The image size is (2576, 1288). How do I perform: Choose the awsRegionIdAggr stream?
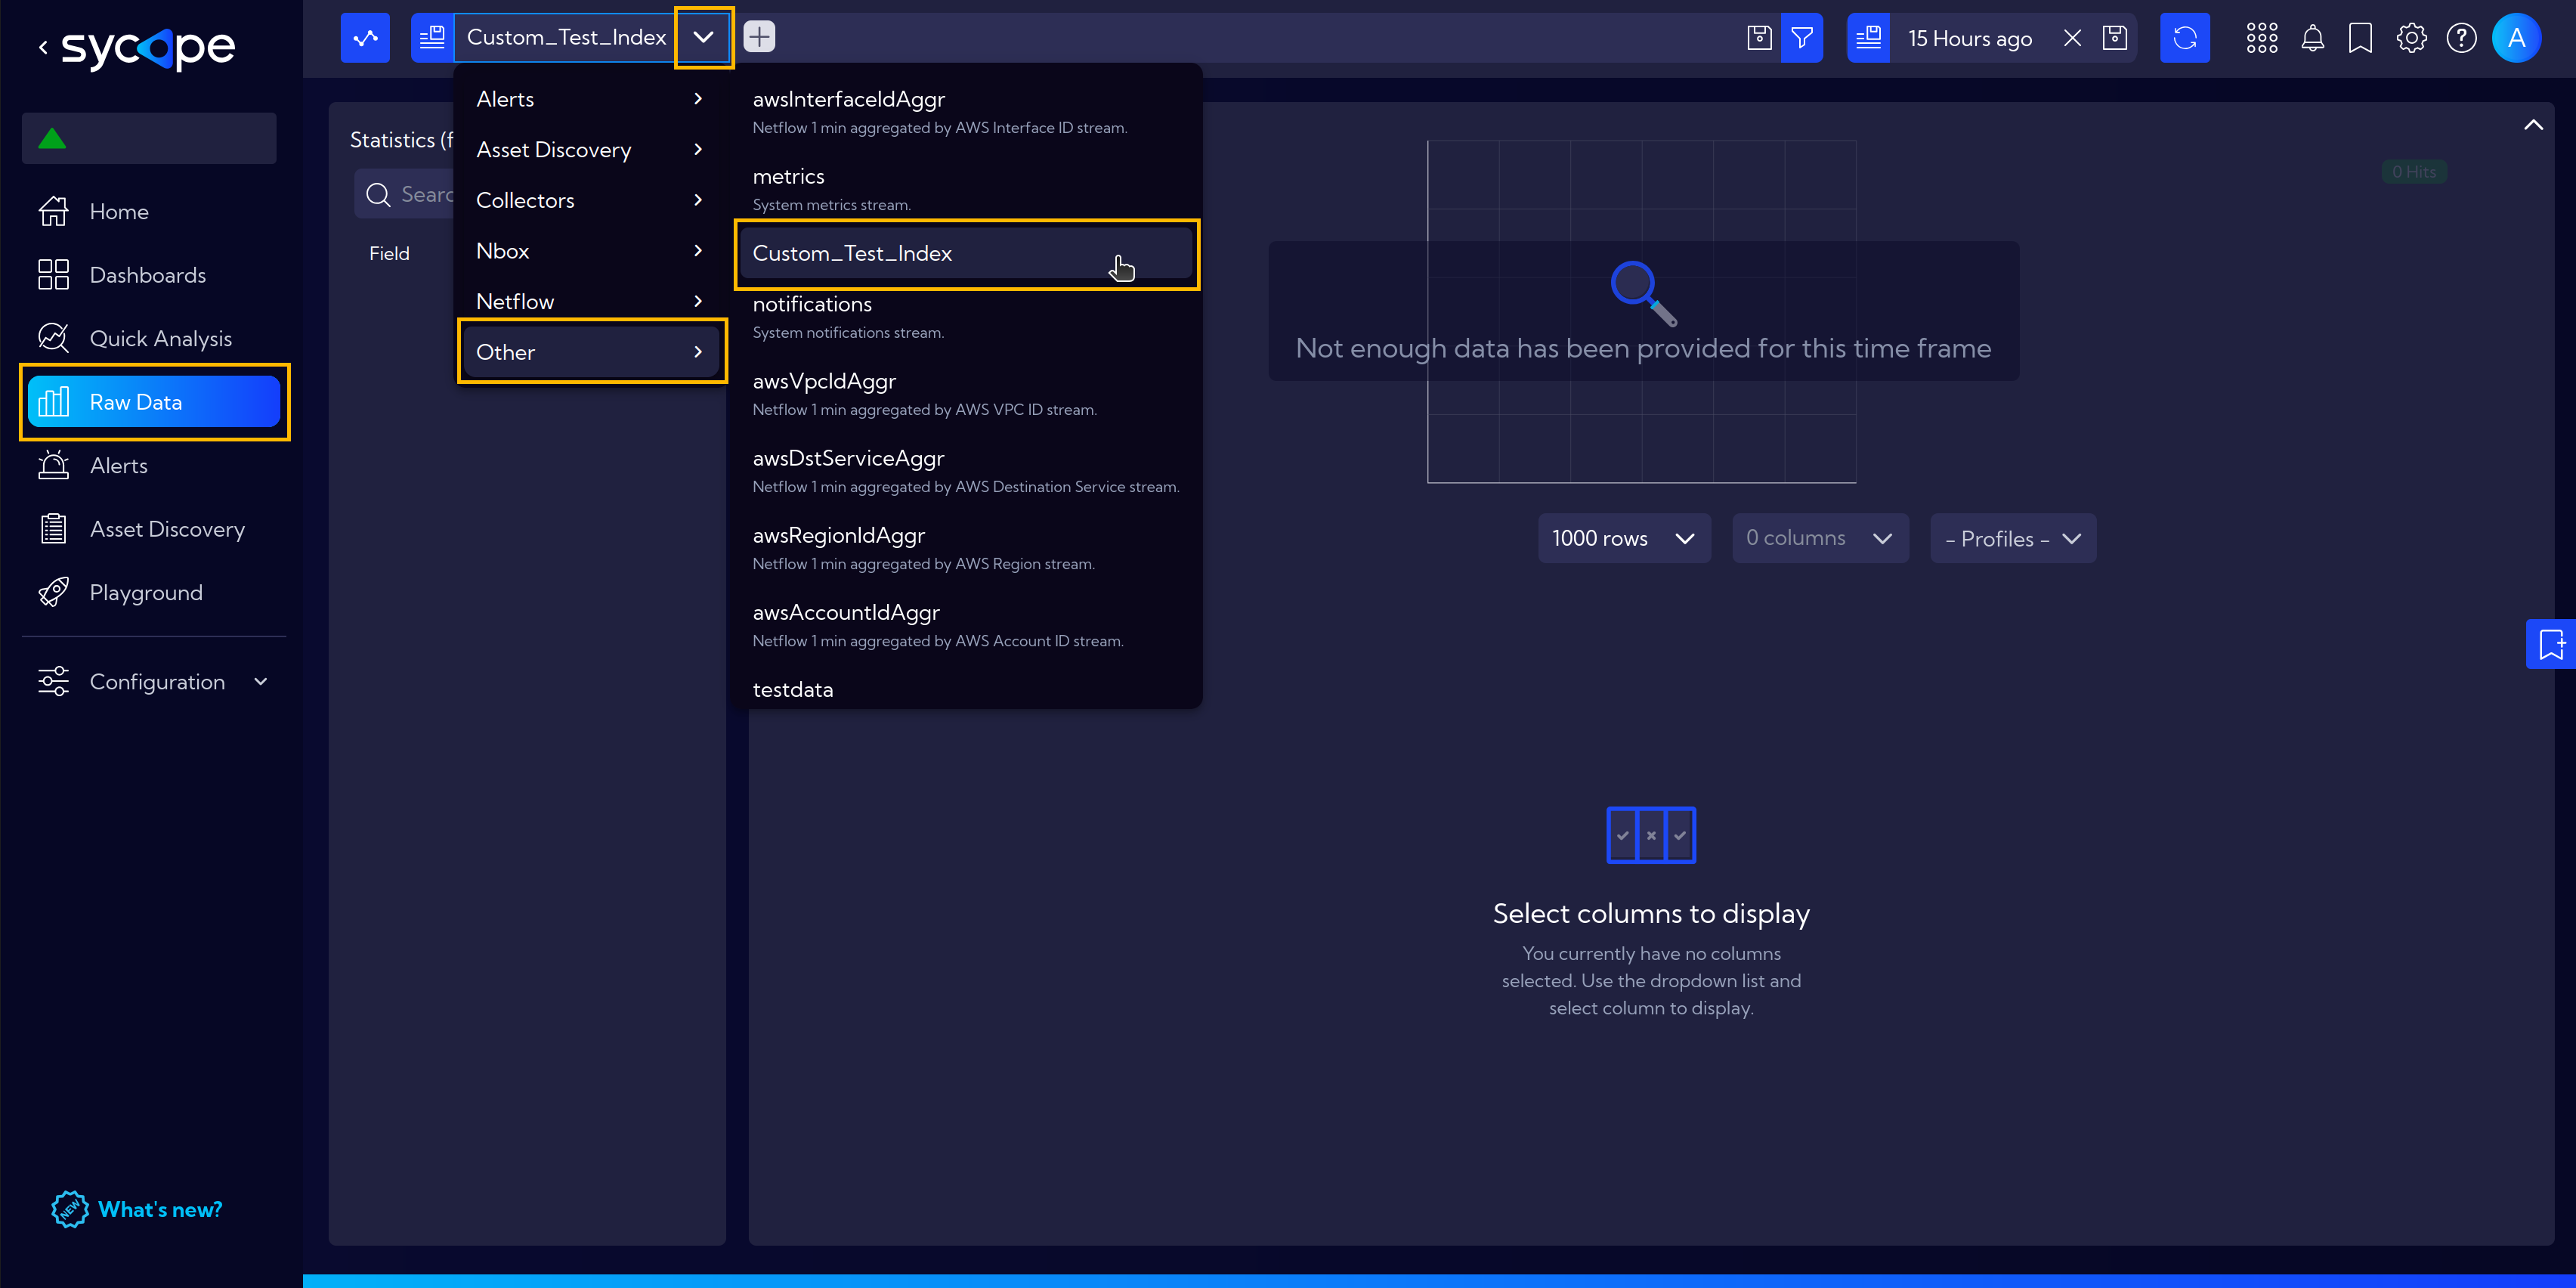click(x=967, y=548)
